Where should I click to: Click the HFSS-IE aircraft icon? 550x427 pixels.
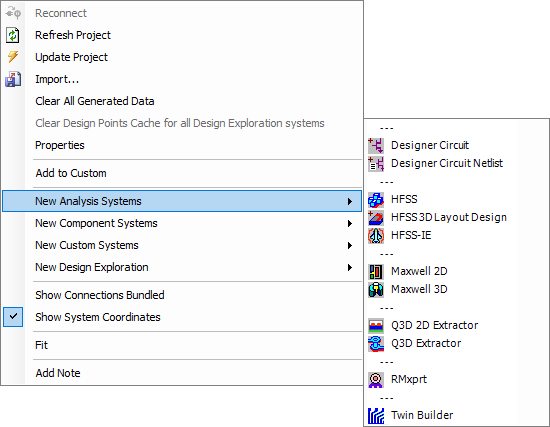pyautogui.click(x=376, y=235)
